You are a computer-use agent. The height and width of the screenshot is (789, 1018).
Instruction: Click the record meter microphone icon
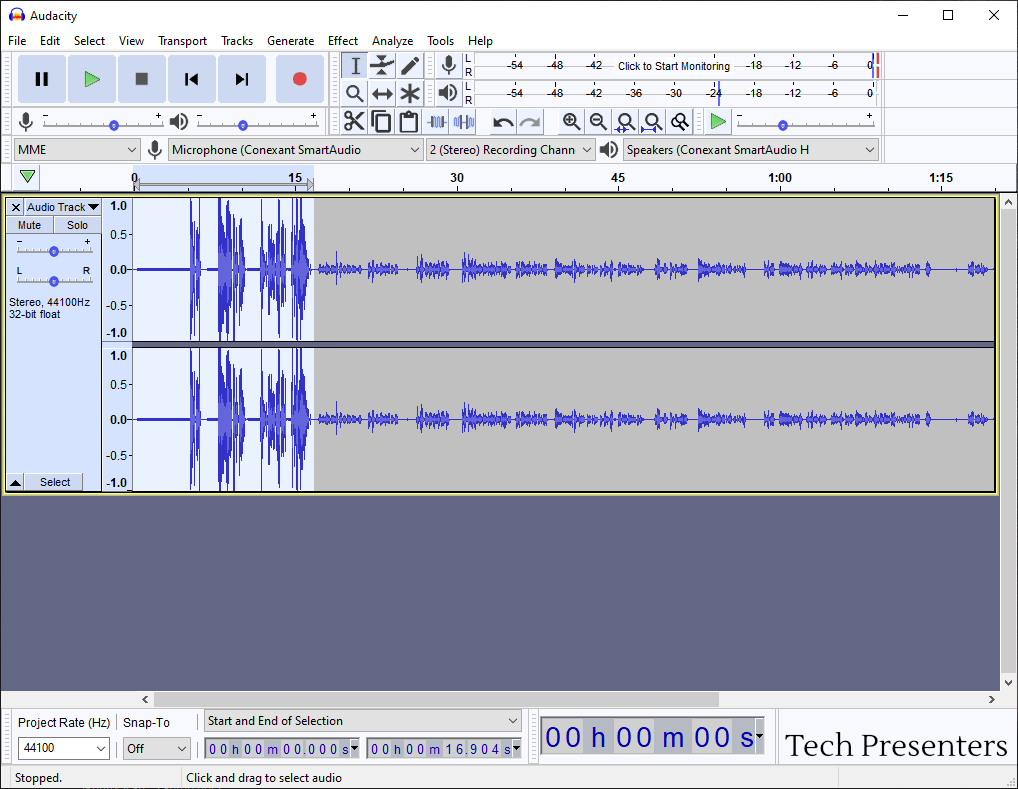point(448,66)
